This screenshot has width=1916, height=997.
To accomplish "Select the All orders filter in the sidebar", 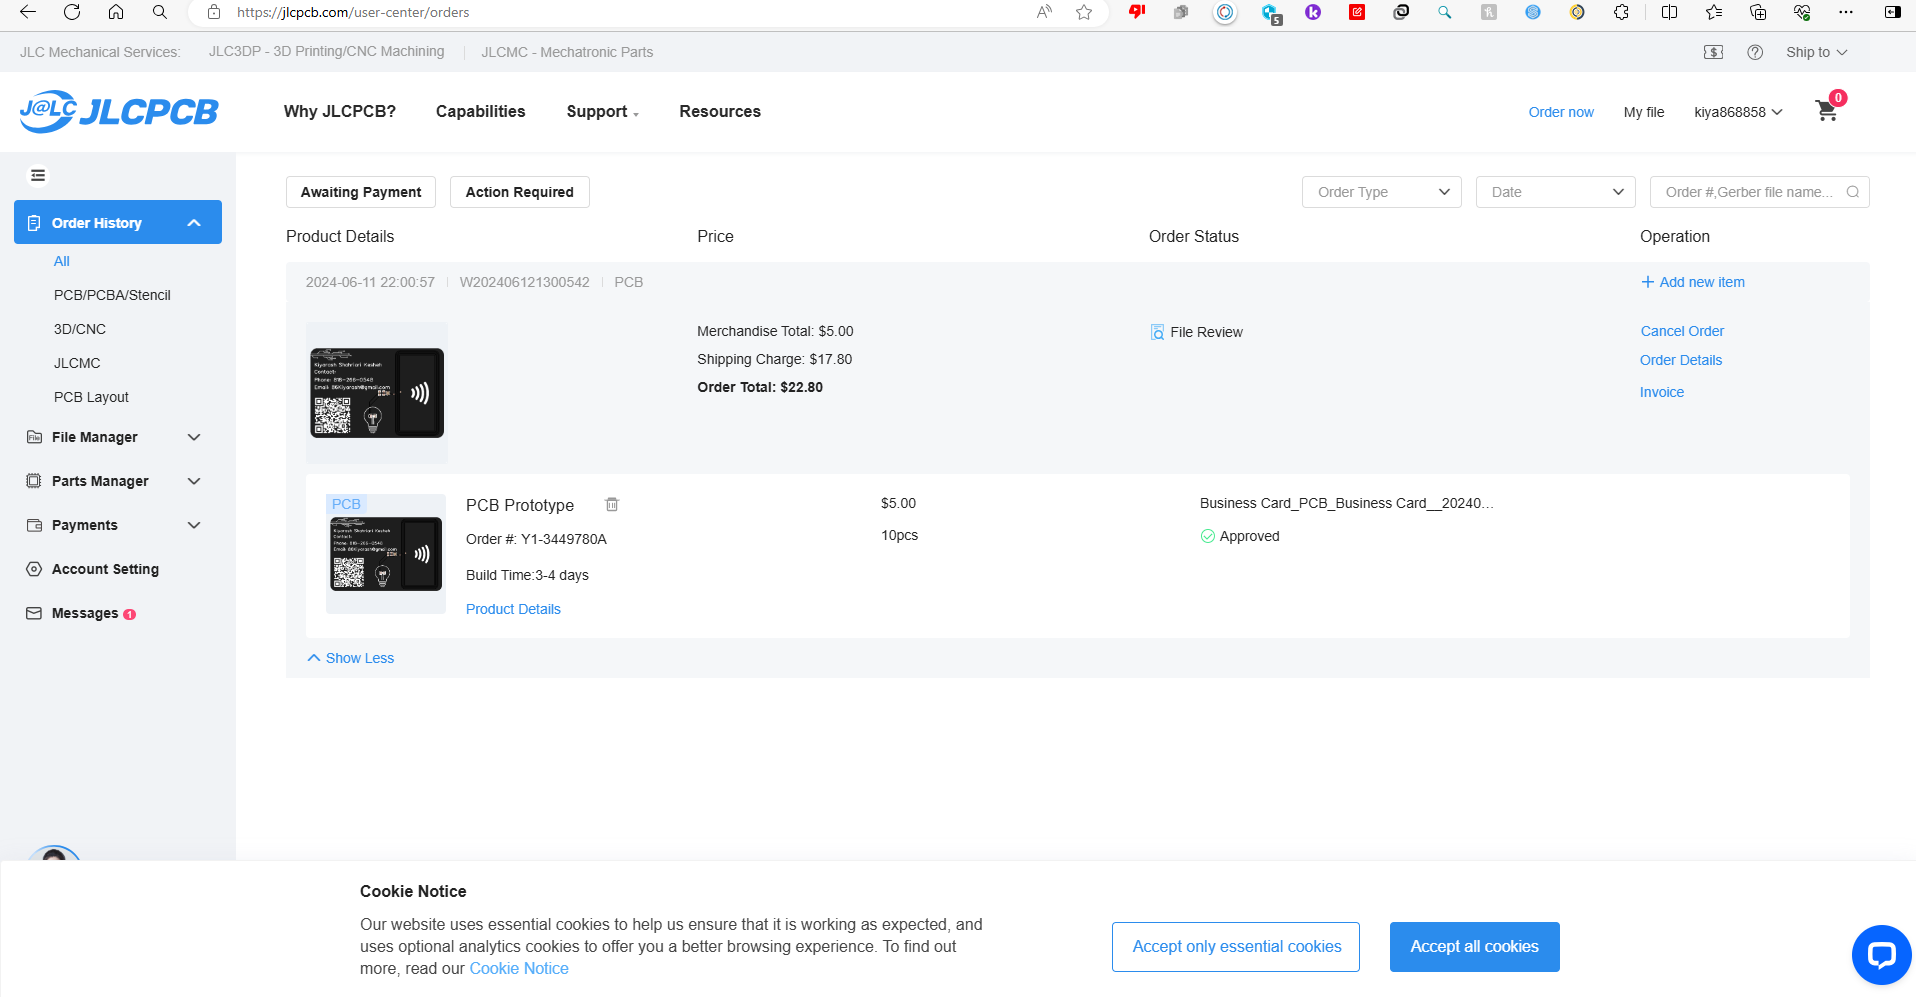I will (62, 261).
